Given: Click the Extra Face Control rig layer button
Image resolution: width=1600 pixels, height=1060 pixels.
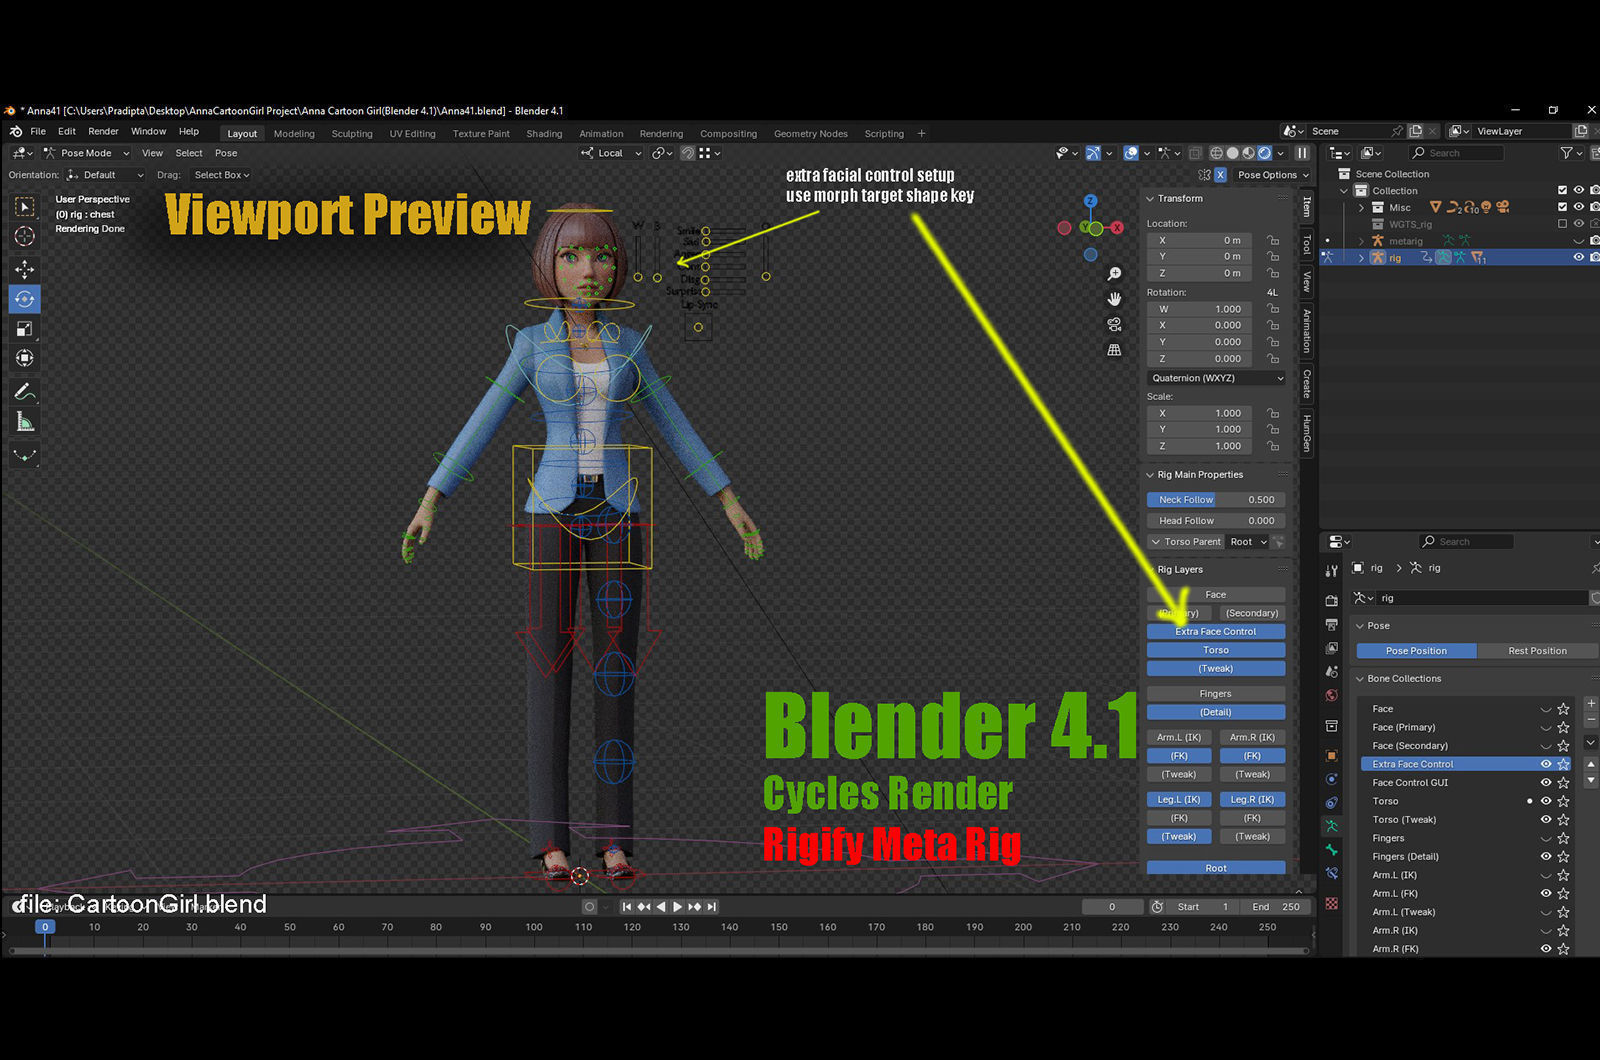Looking at the screenshot, I should pyautogui.click(x=1216, y=631).
